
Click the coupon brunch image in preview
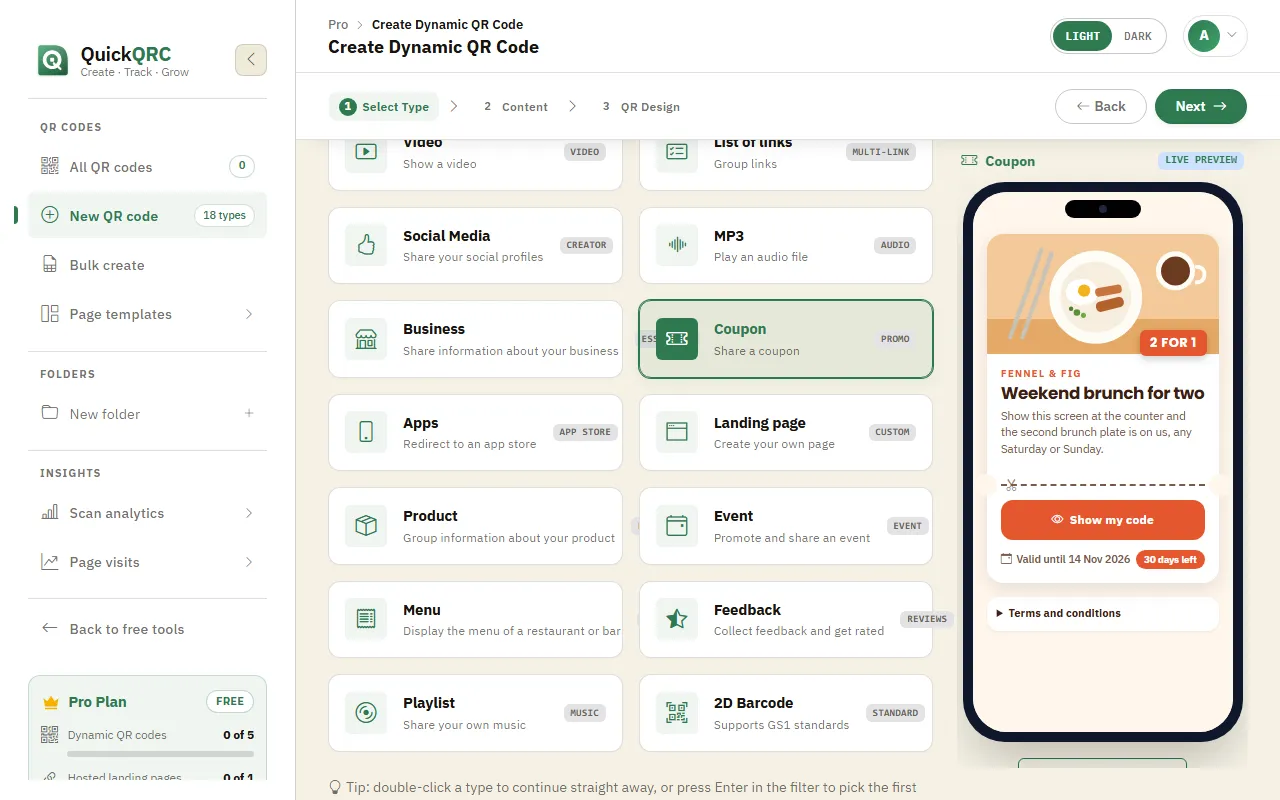point(1103,294)
